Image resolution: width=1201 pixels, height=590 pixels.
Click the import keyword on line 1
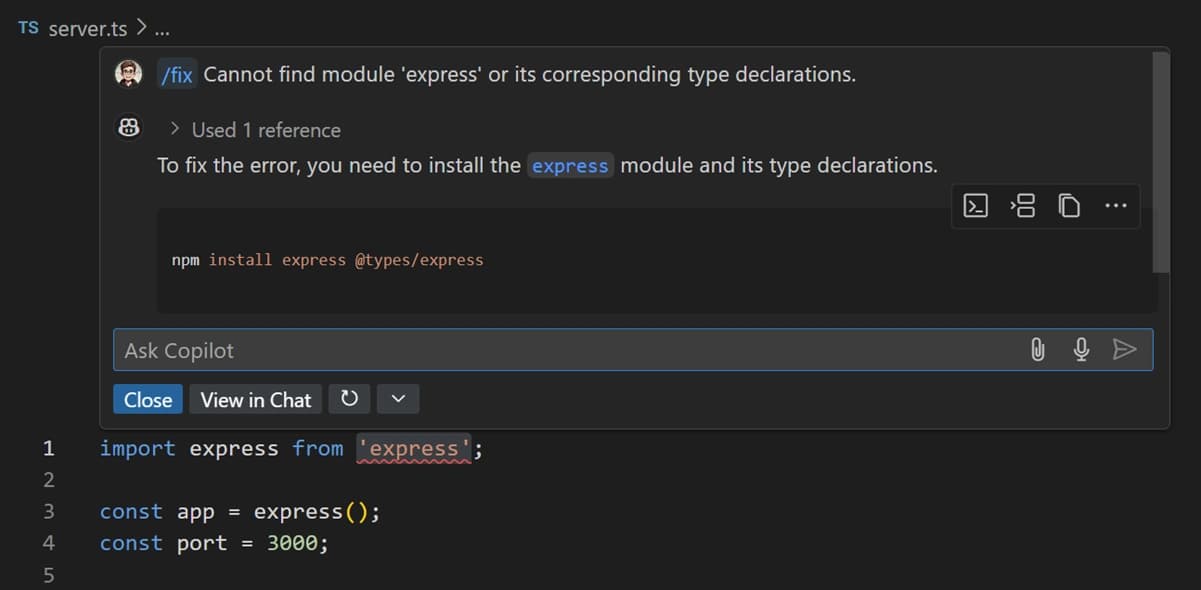point(137,449)
